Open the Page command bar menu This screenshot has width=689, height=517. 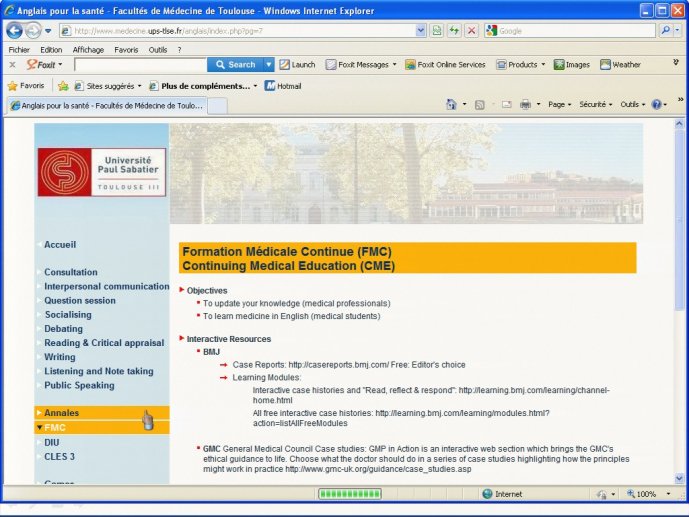click(x=559, y=105)
